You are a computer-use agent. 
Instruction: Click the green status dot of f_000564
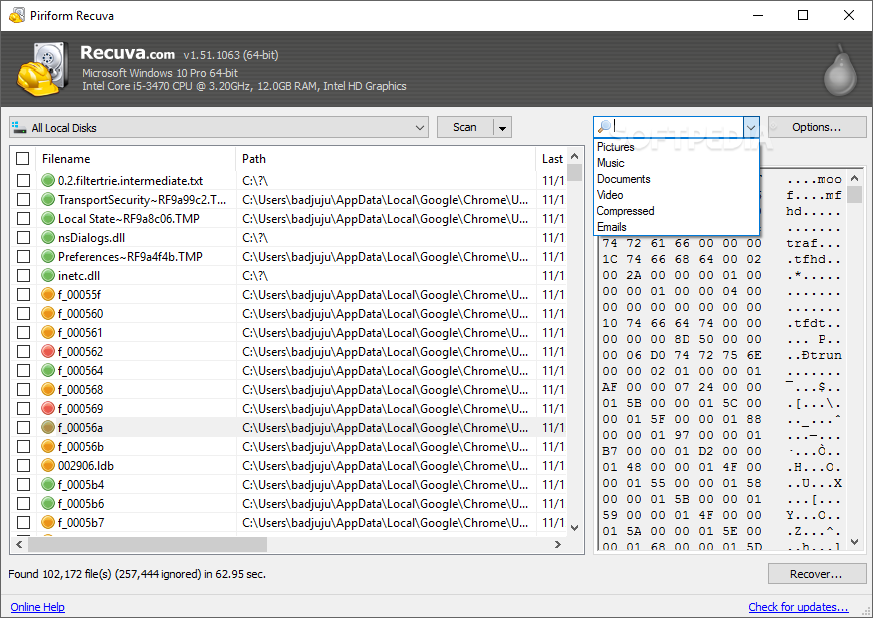click(x=48, y=370)
